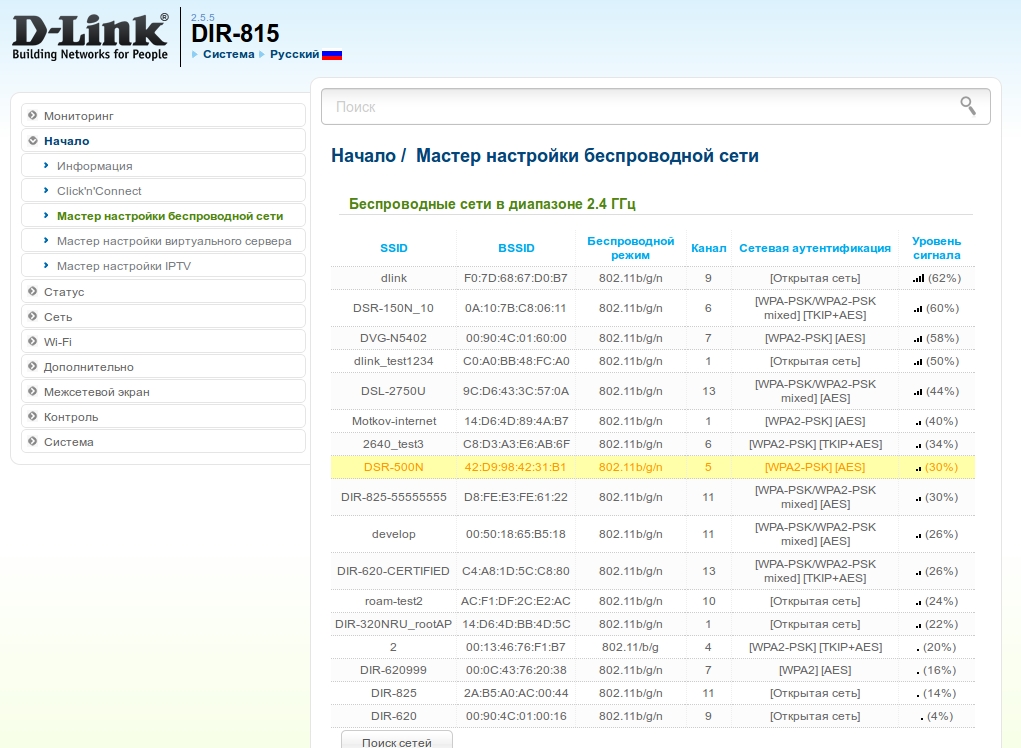This screenshot has height=748, width=1021.
Task: Open the Информация submenu item
Action: (94, 166)
